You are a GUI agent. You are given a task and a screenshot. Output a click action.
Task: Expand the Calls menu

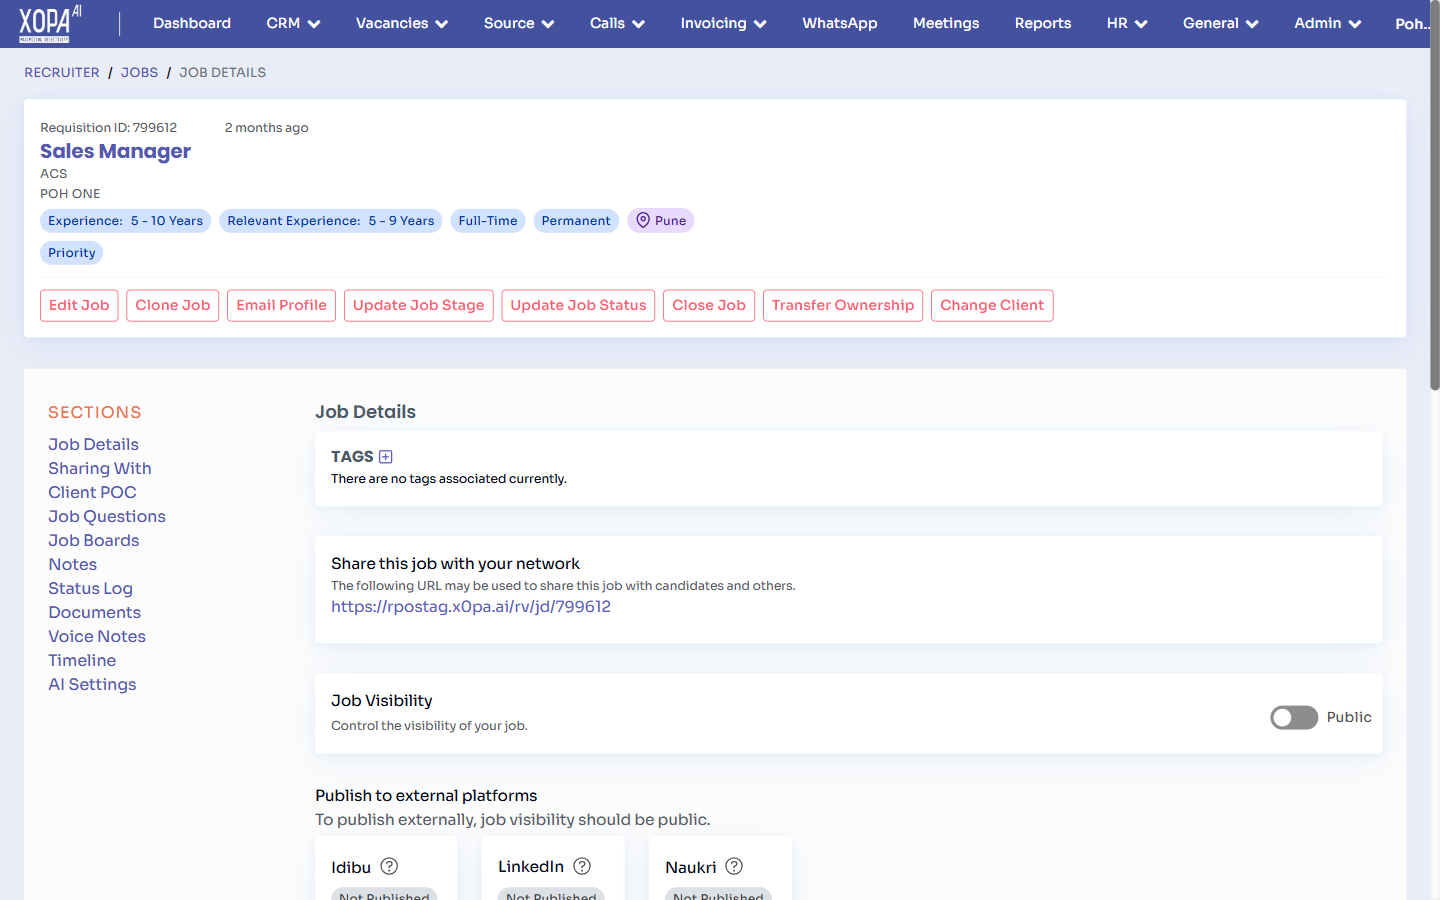[617, 23]
